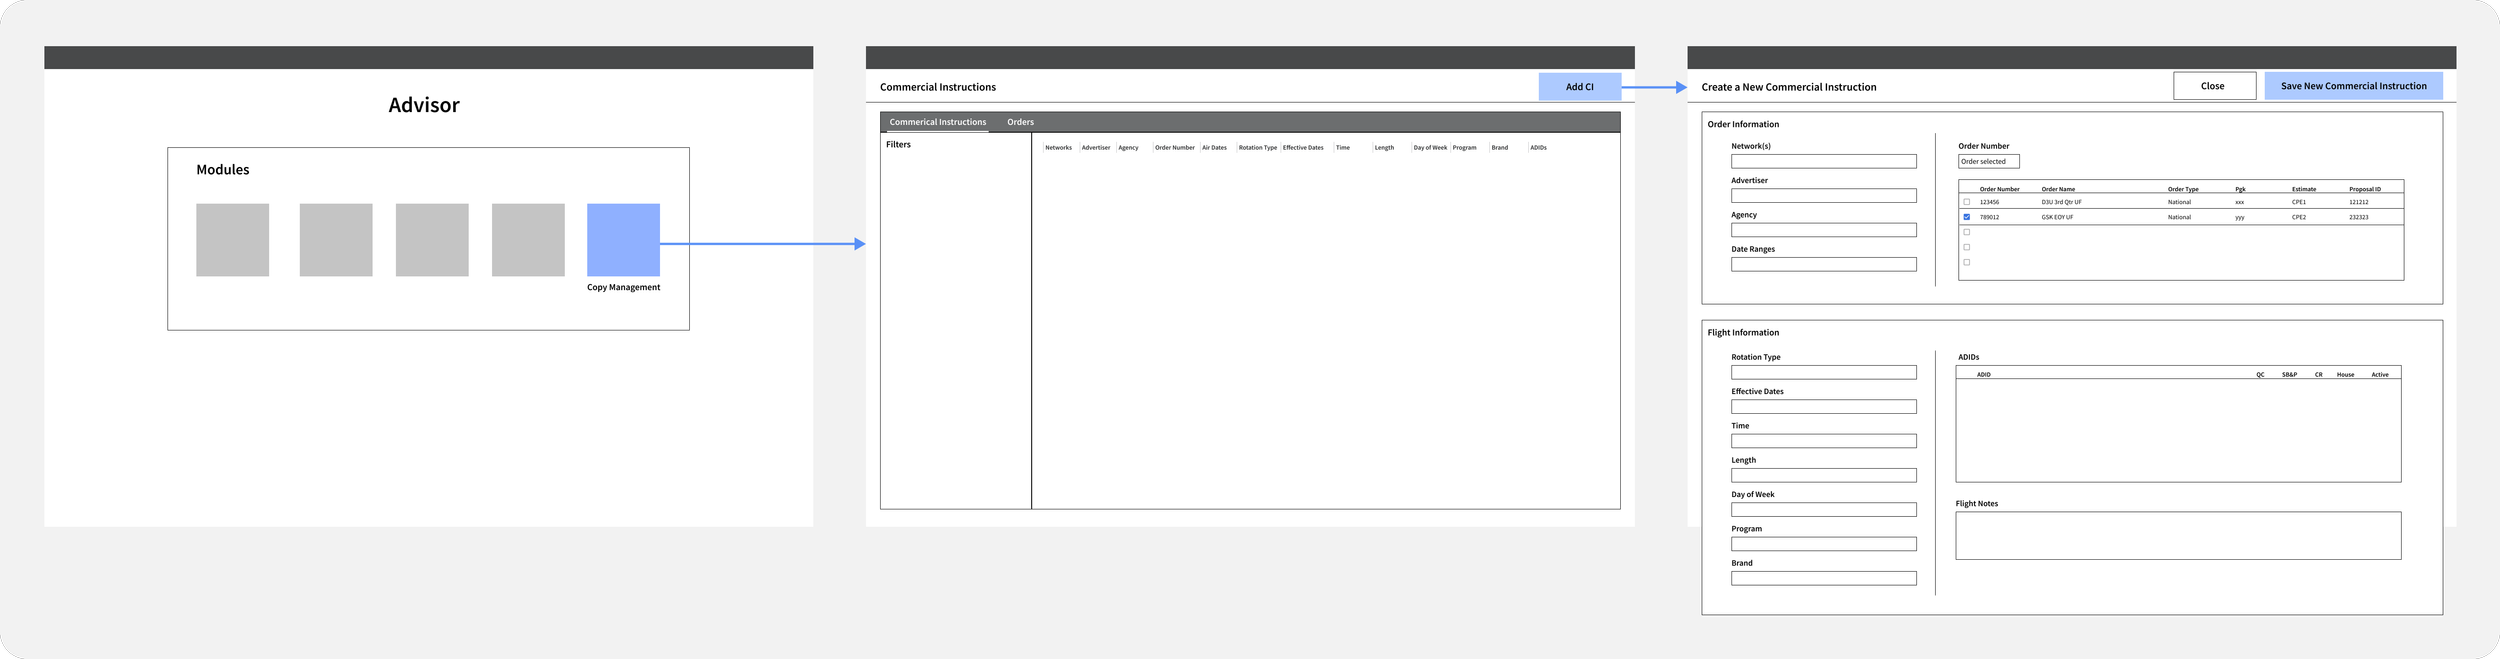Click the Advertiser input in Order Information
The width and height of the screenshot is (2500, 659).
pyautogui.click(x=1823, y=196)
